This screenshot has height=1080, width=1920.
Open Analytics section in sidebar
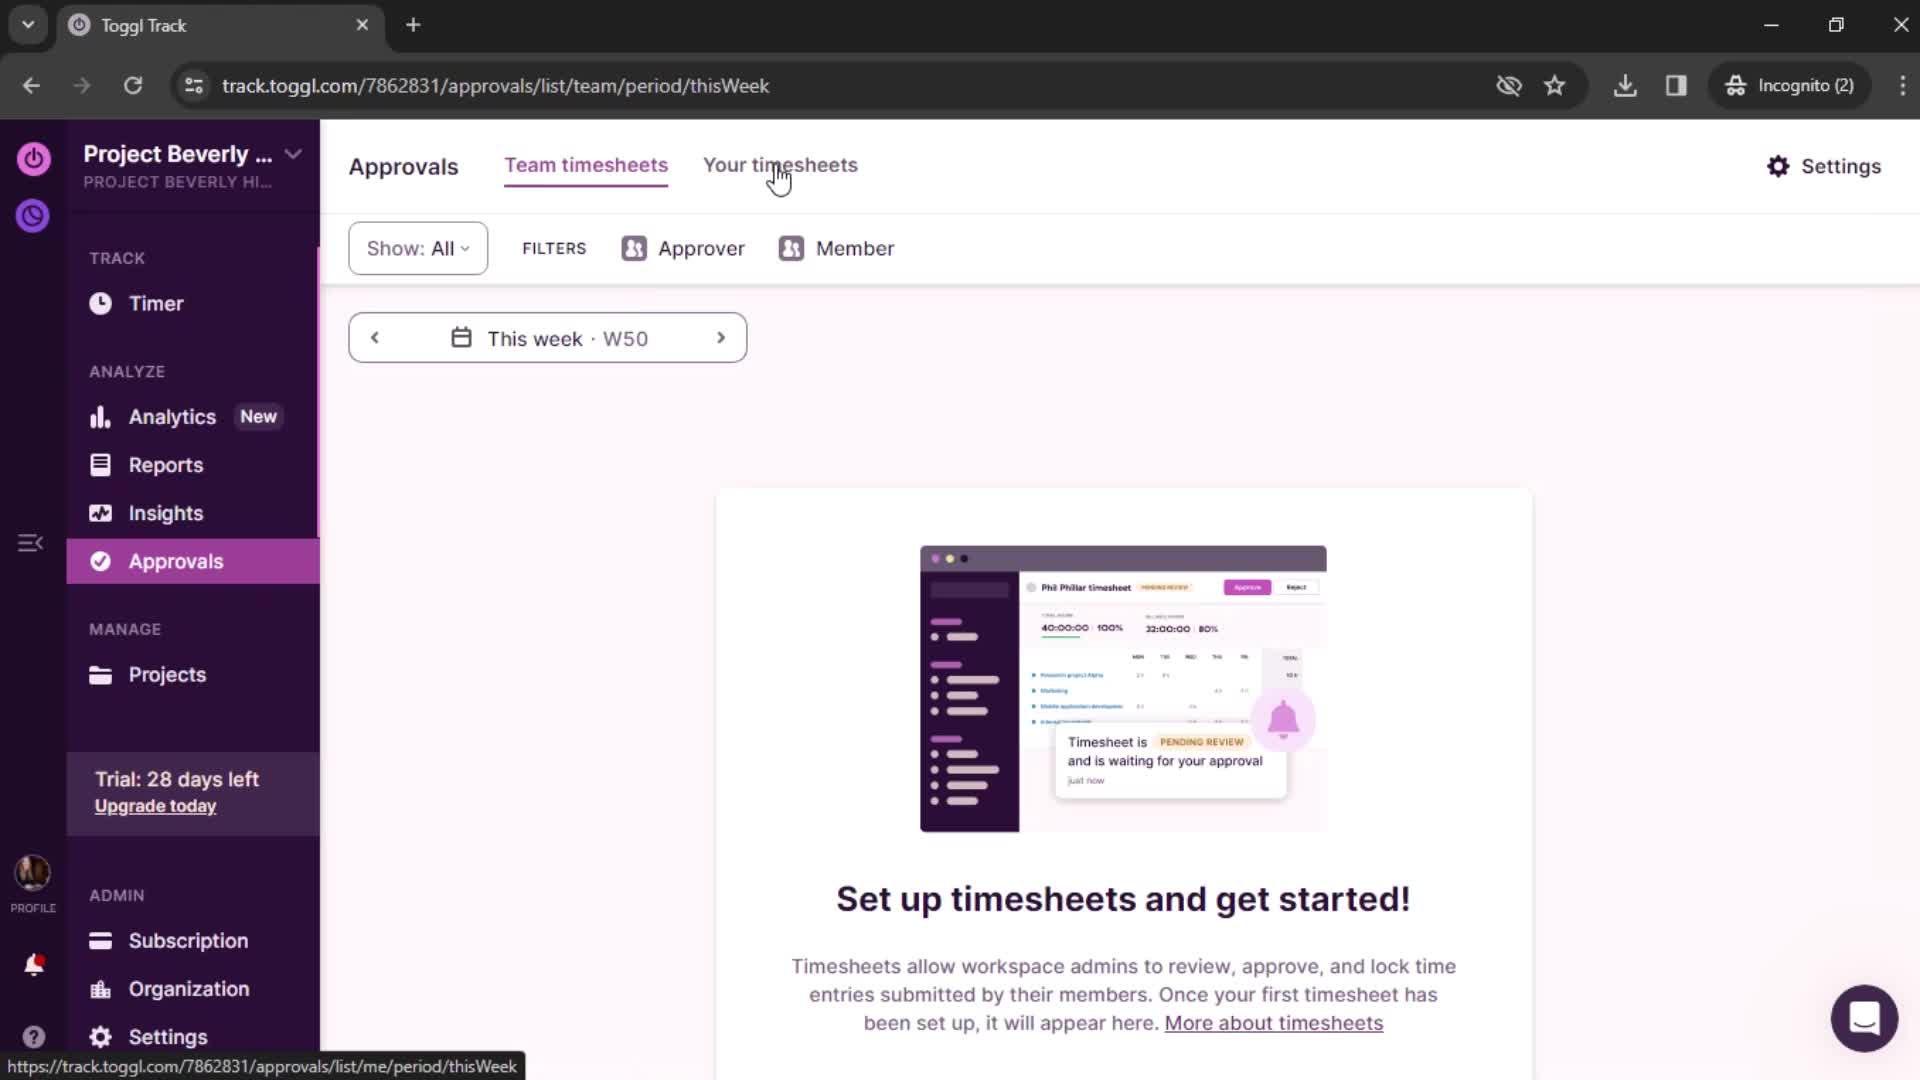pos(173,417)
